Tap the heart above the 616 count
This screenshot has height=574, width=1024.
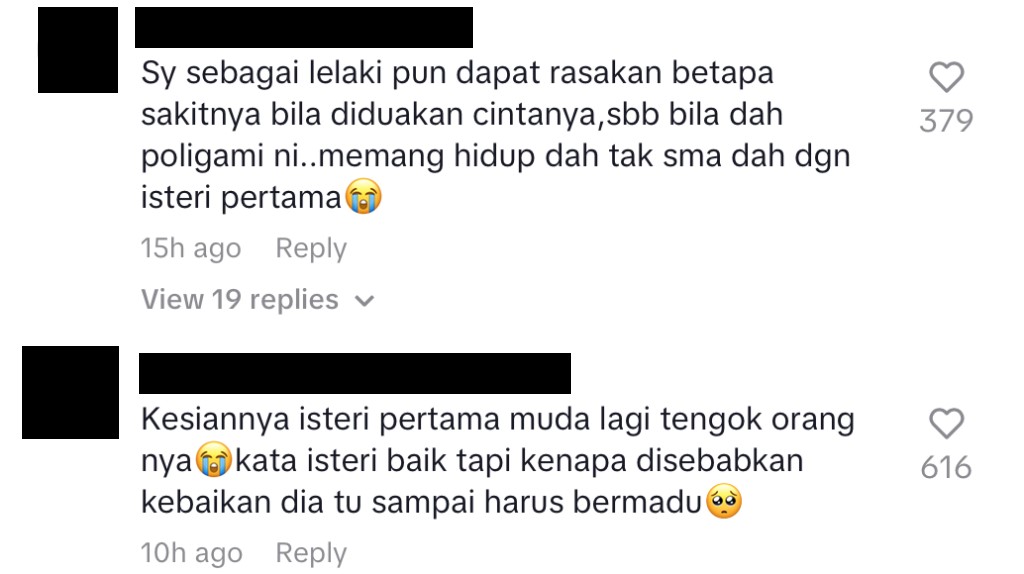pyautogui.click(x=946, y=423)
